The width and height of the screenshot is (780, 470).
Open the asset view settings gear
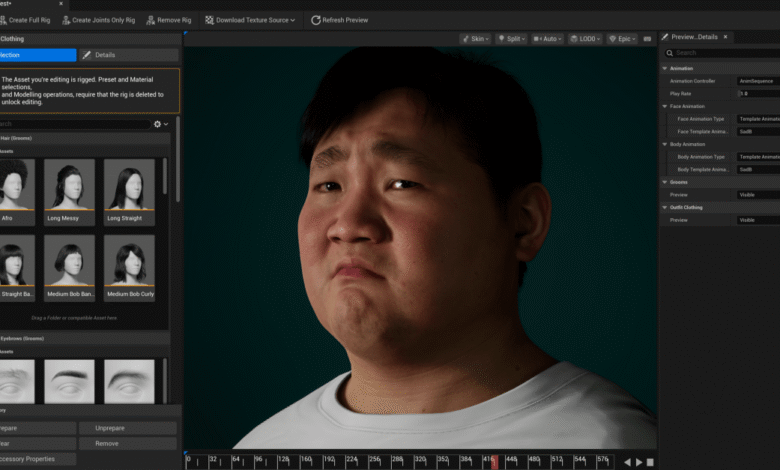pyautogui.click(x=158, y=124)
